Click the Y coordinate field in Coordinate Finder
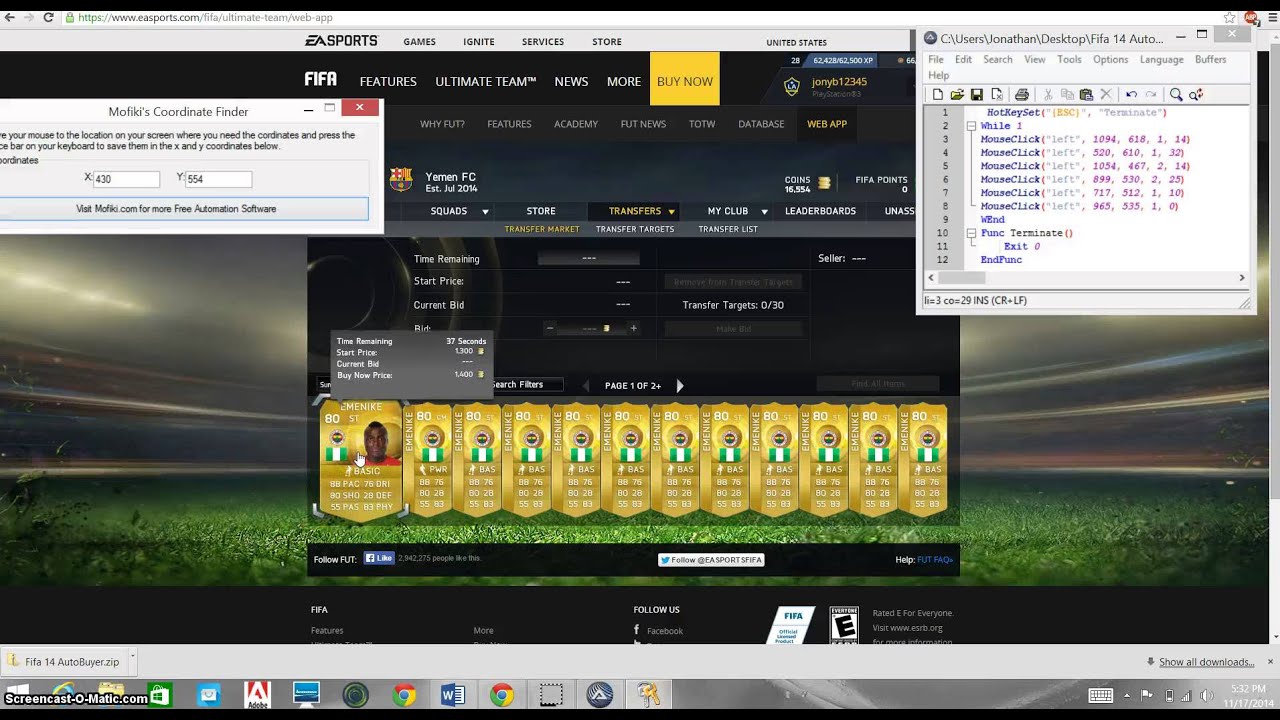This screenshot has height=720, width=1280. 218,179
